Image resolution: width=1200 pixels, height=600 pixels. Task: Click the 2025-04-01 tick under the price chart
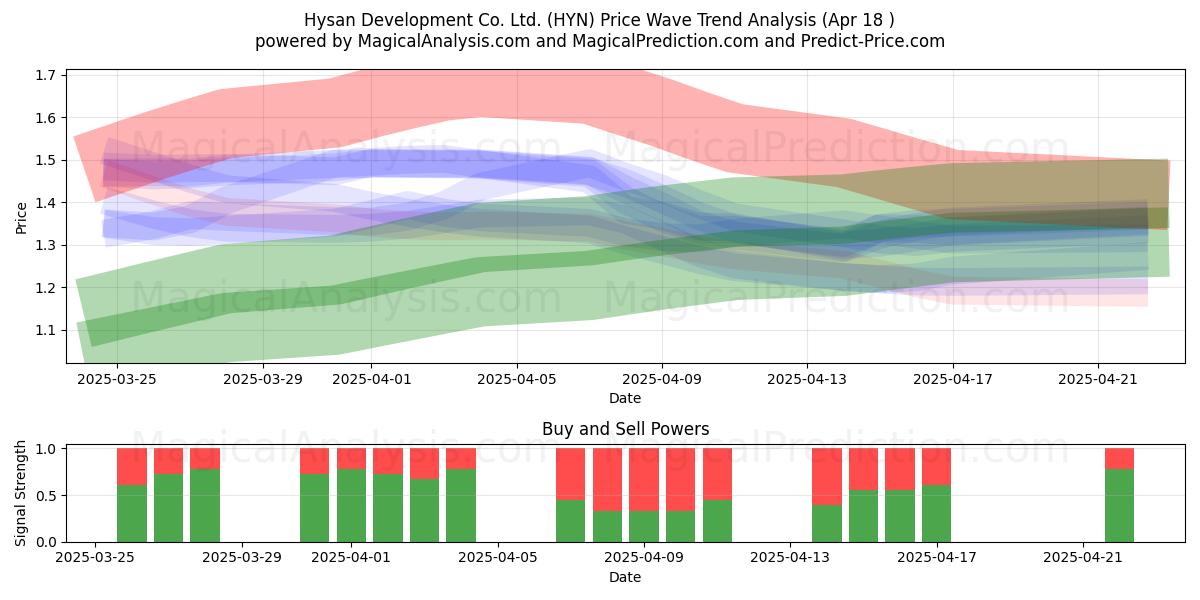tap(371, 379)
